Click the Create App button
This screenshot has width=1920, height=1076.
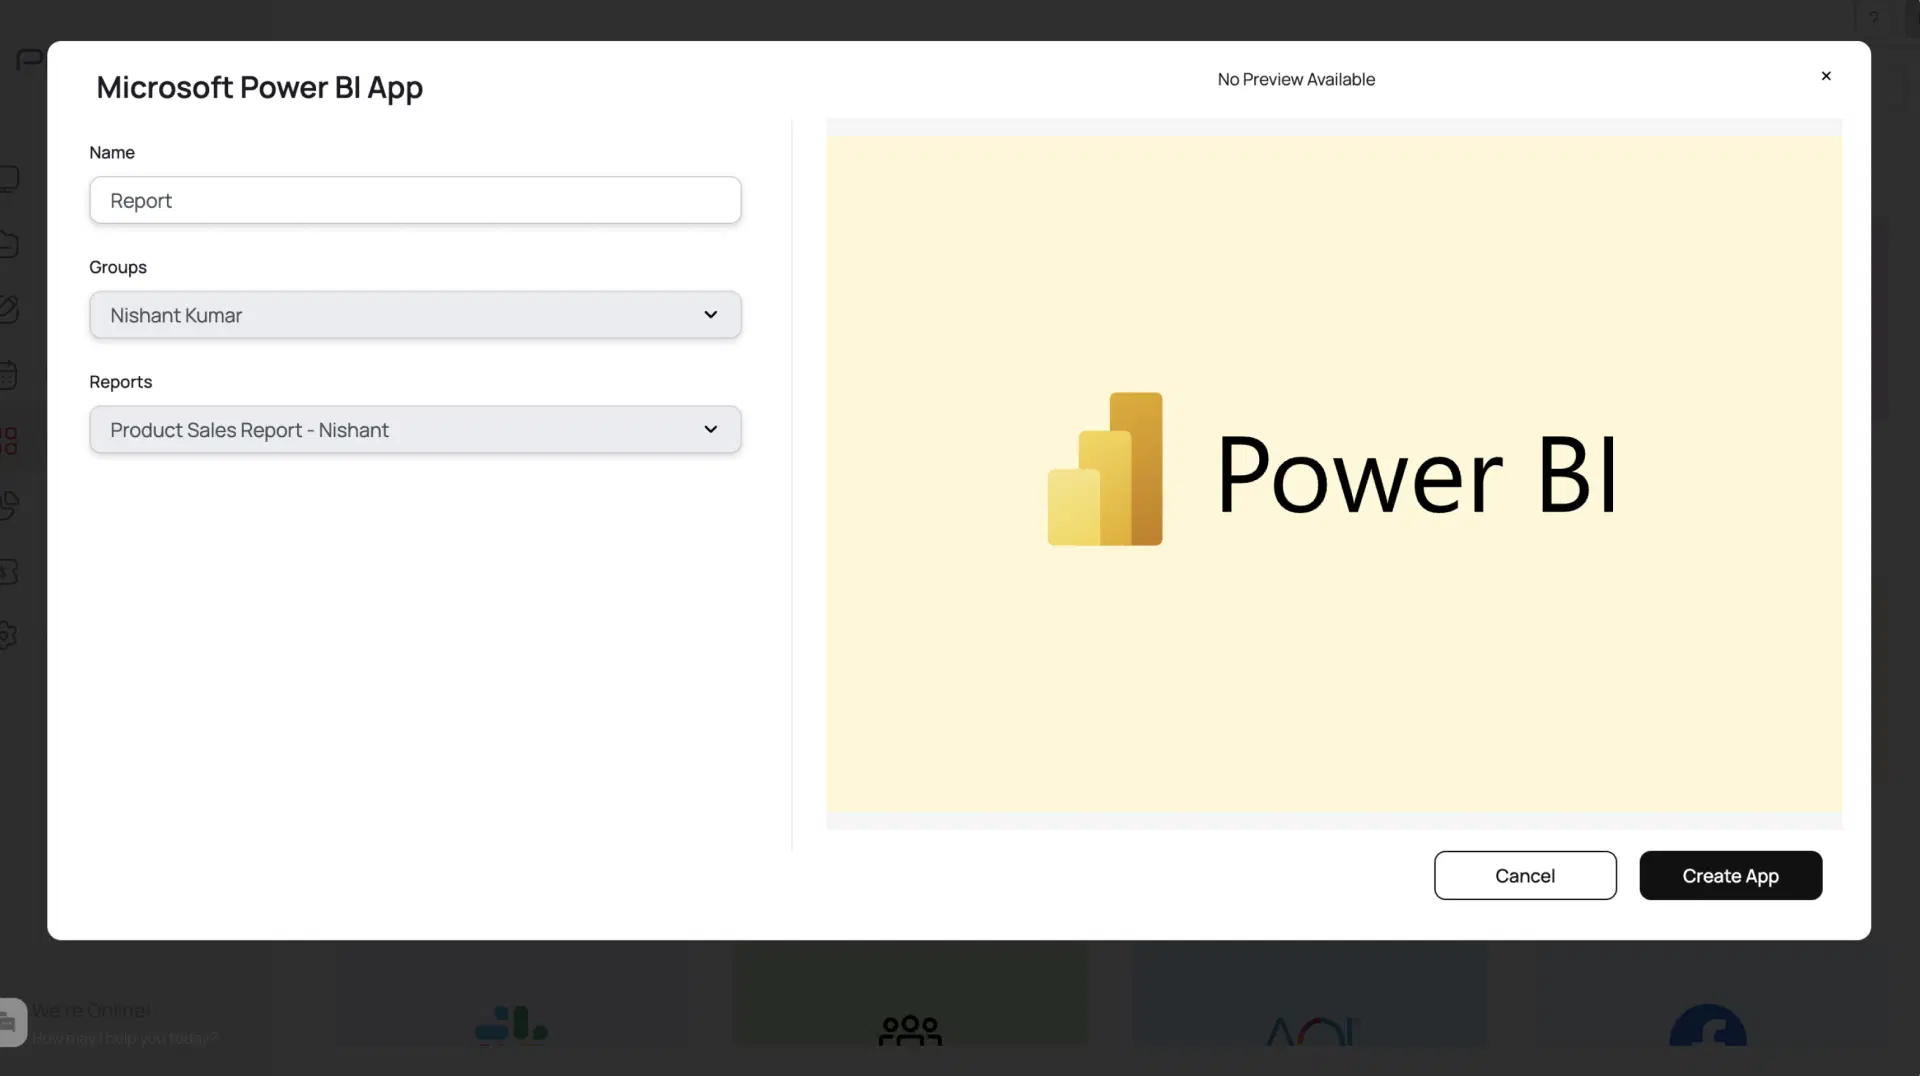click(x=1730, y=875)
